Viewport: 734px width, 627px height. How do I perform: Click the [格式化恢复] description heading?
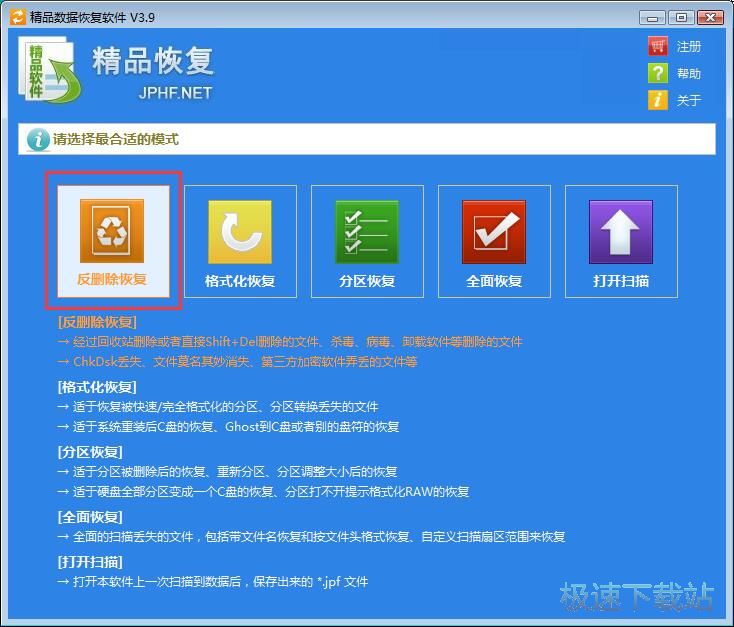[x=97, y=387]
